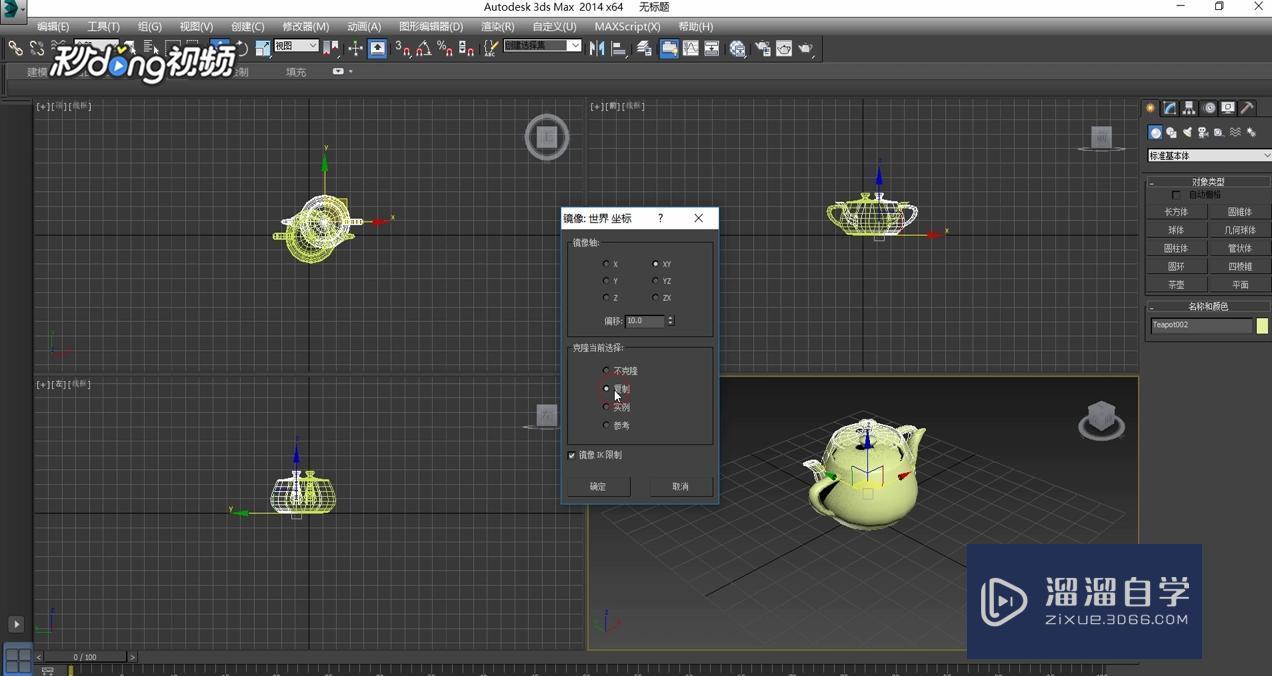Click the Render Production teapot icon
The width and height of the screenshot is (1272, 676).
coord(805,48)
